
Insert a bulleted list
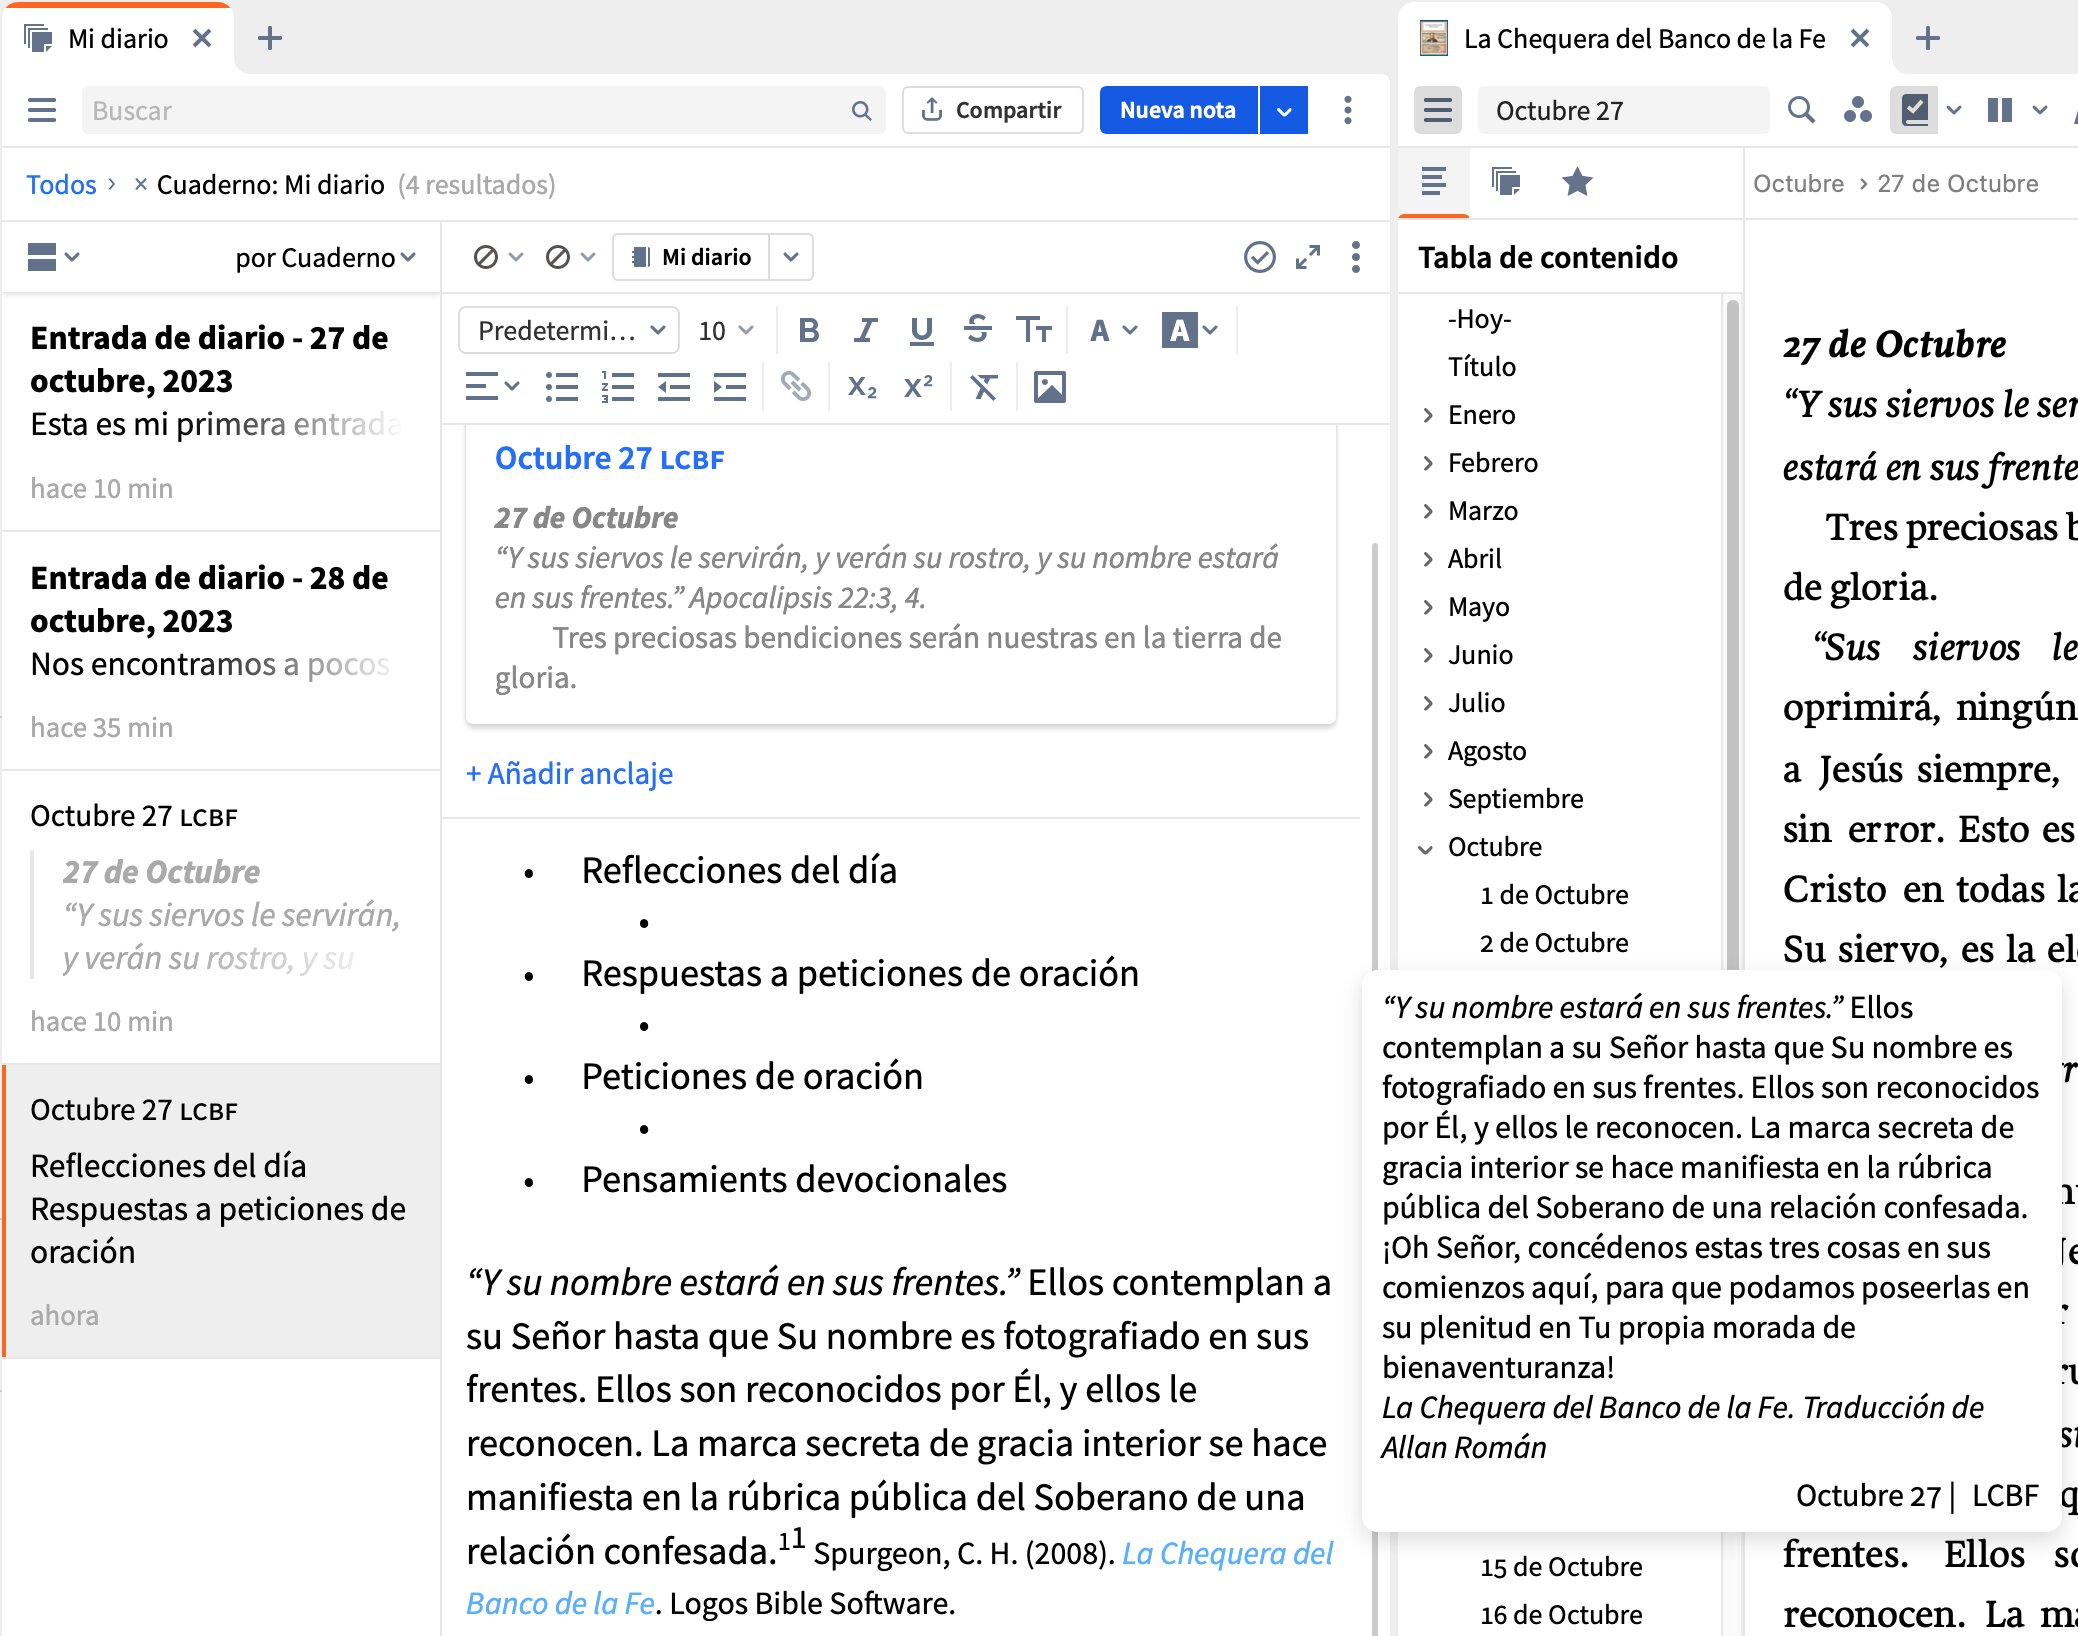coord(562,387)
